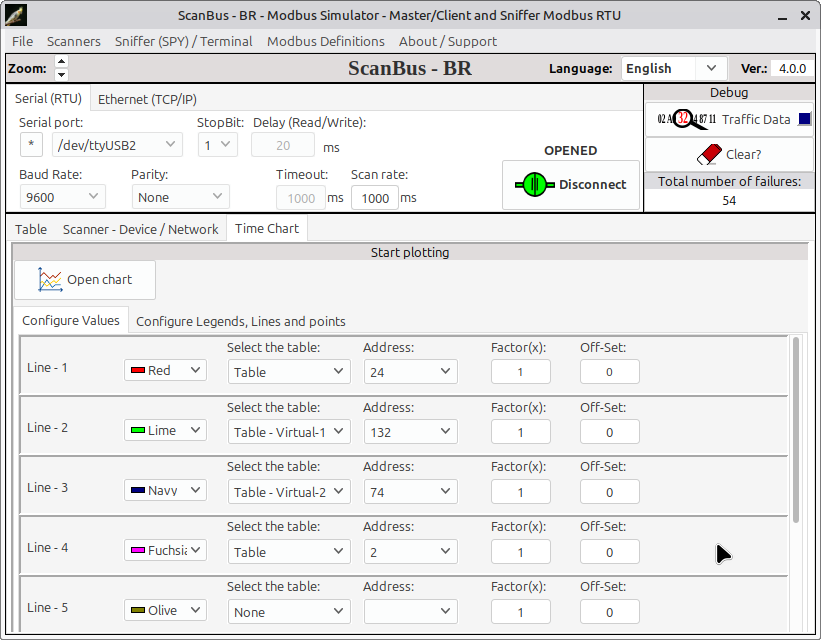Expand the Table - Virtual-2 dropdown
The width and height of the screenshot is (821, 640).
pos(289,492)
